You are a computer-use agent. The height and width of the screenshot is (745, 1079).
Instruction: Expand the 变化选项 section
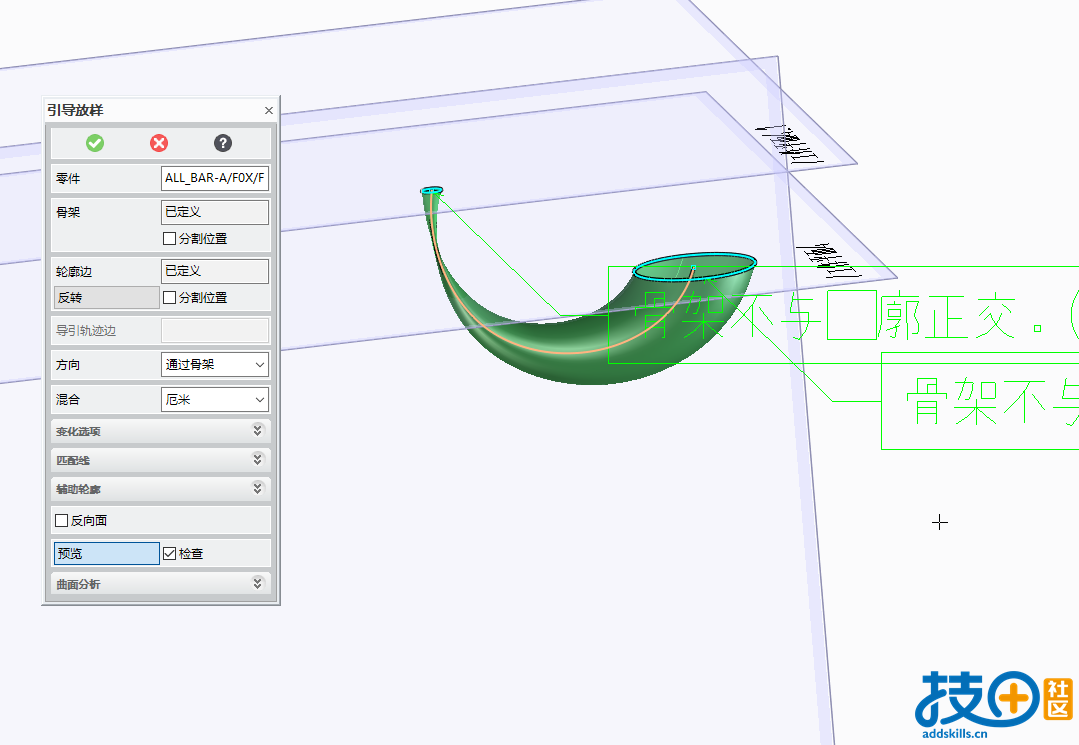161,431
